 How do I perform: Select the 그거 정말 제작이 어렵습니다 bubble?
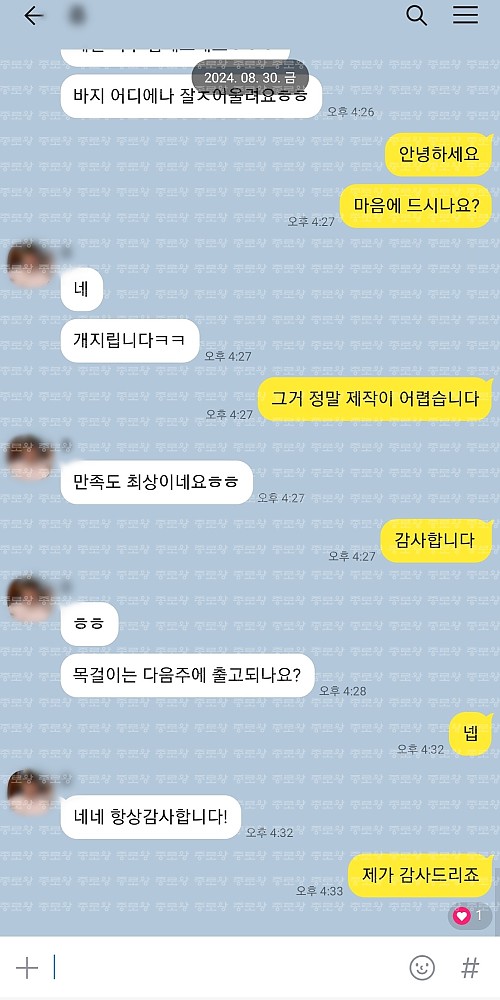pyautogui.click(x=375, y=399)
